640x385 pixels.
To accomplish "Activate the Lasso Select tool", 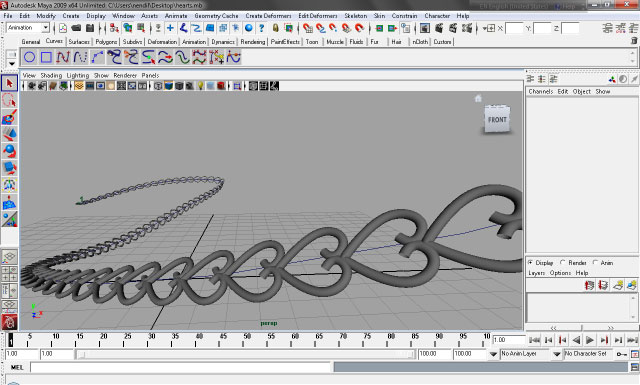I will click(x=9, y=100).
